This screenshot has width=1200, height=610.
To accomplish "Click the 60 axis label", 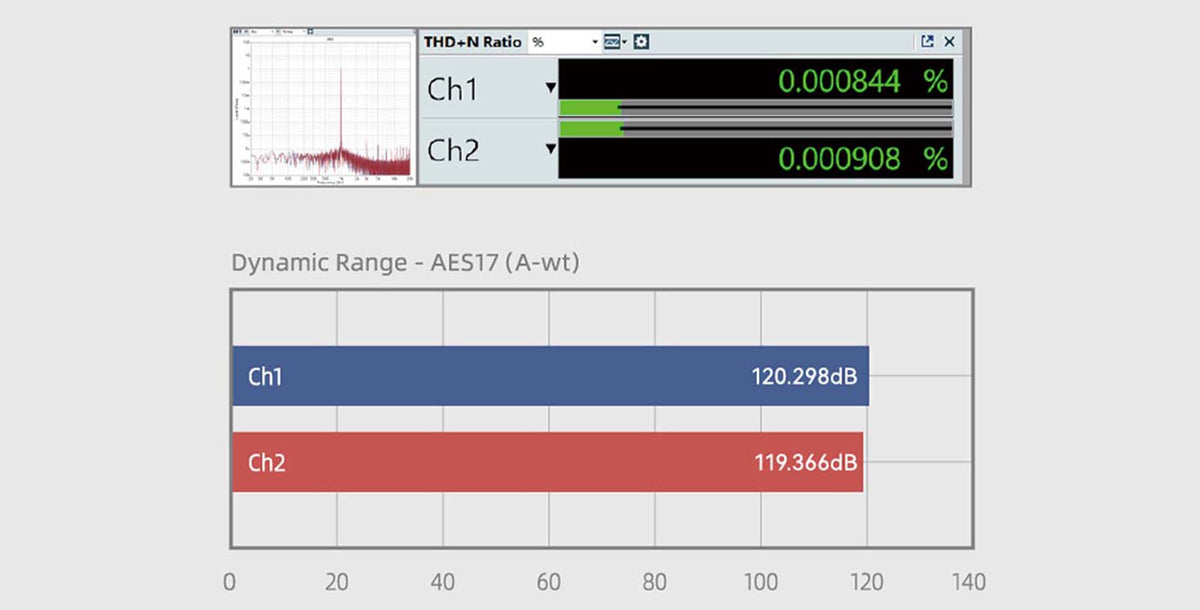I will [x=549, y=583].
